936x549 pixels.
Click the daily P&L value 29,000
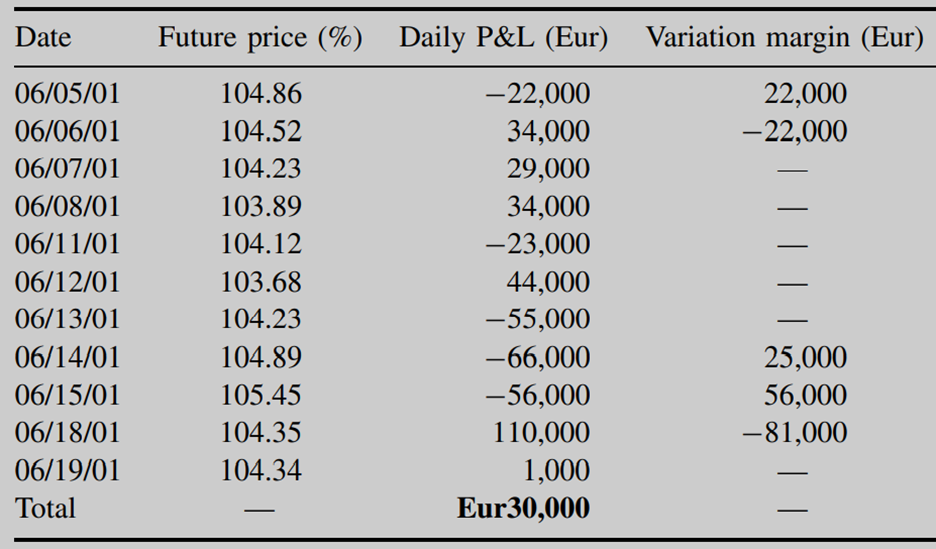548,169
